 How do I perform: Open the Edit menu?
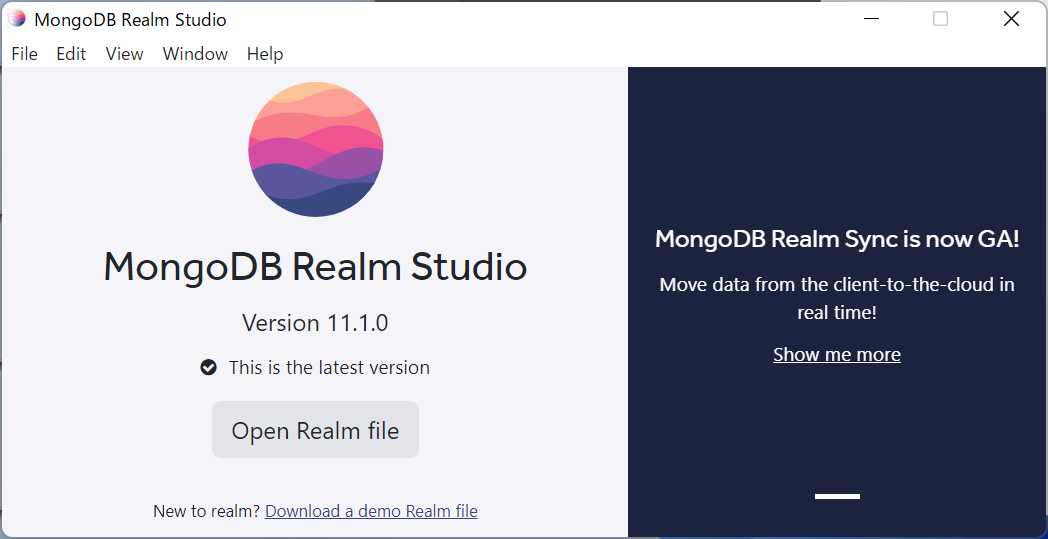[71, 54]
